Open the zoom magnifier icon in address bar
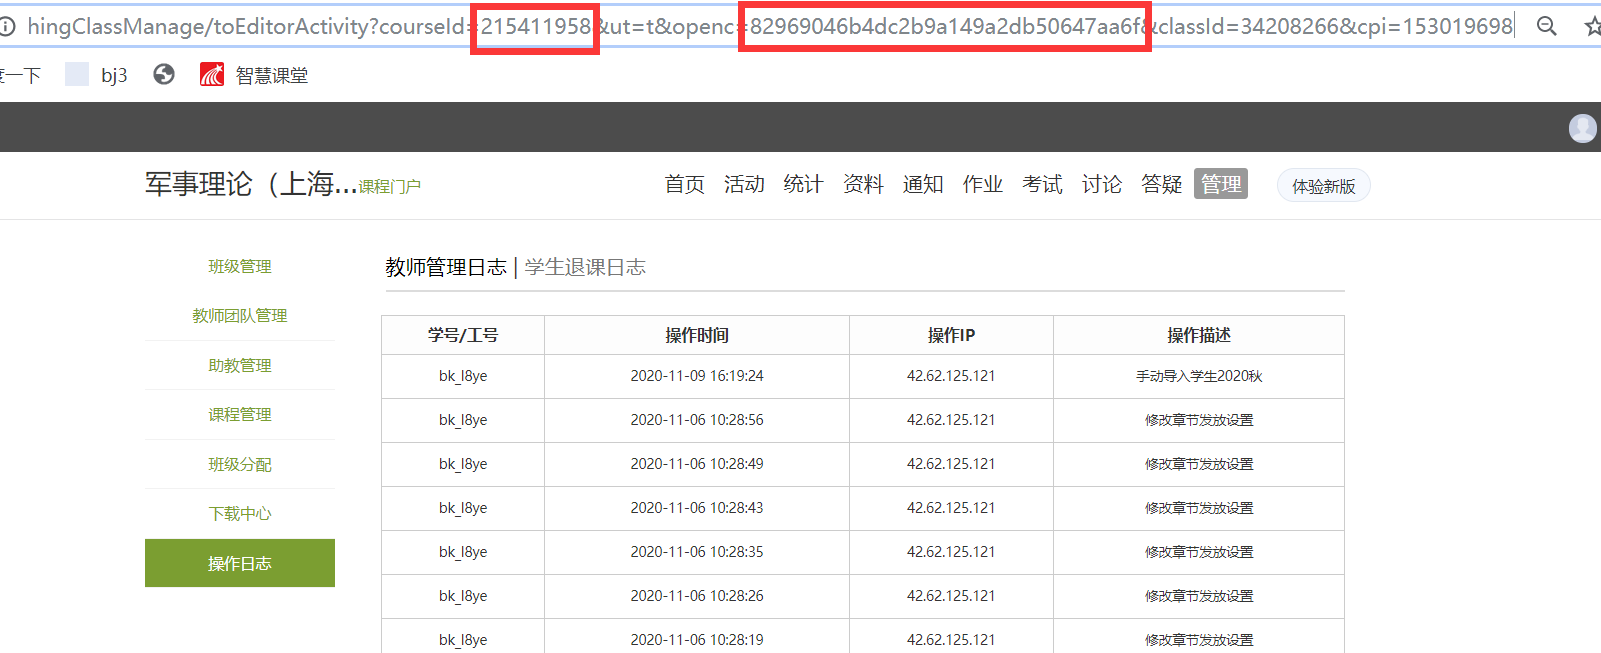 click(x=1546, y=26)
